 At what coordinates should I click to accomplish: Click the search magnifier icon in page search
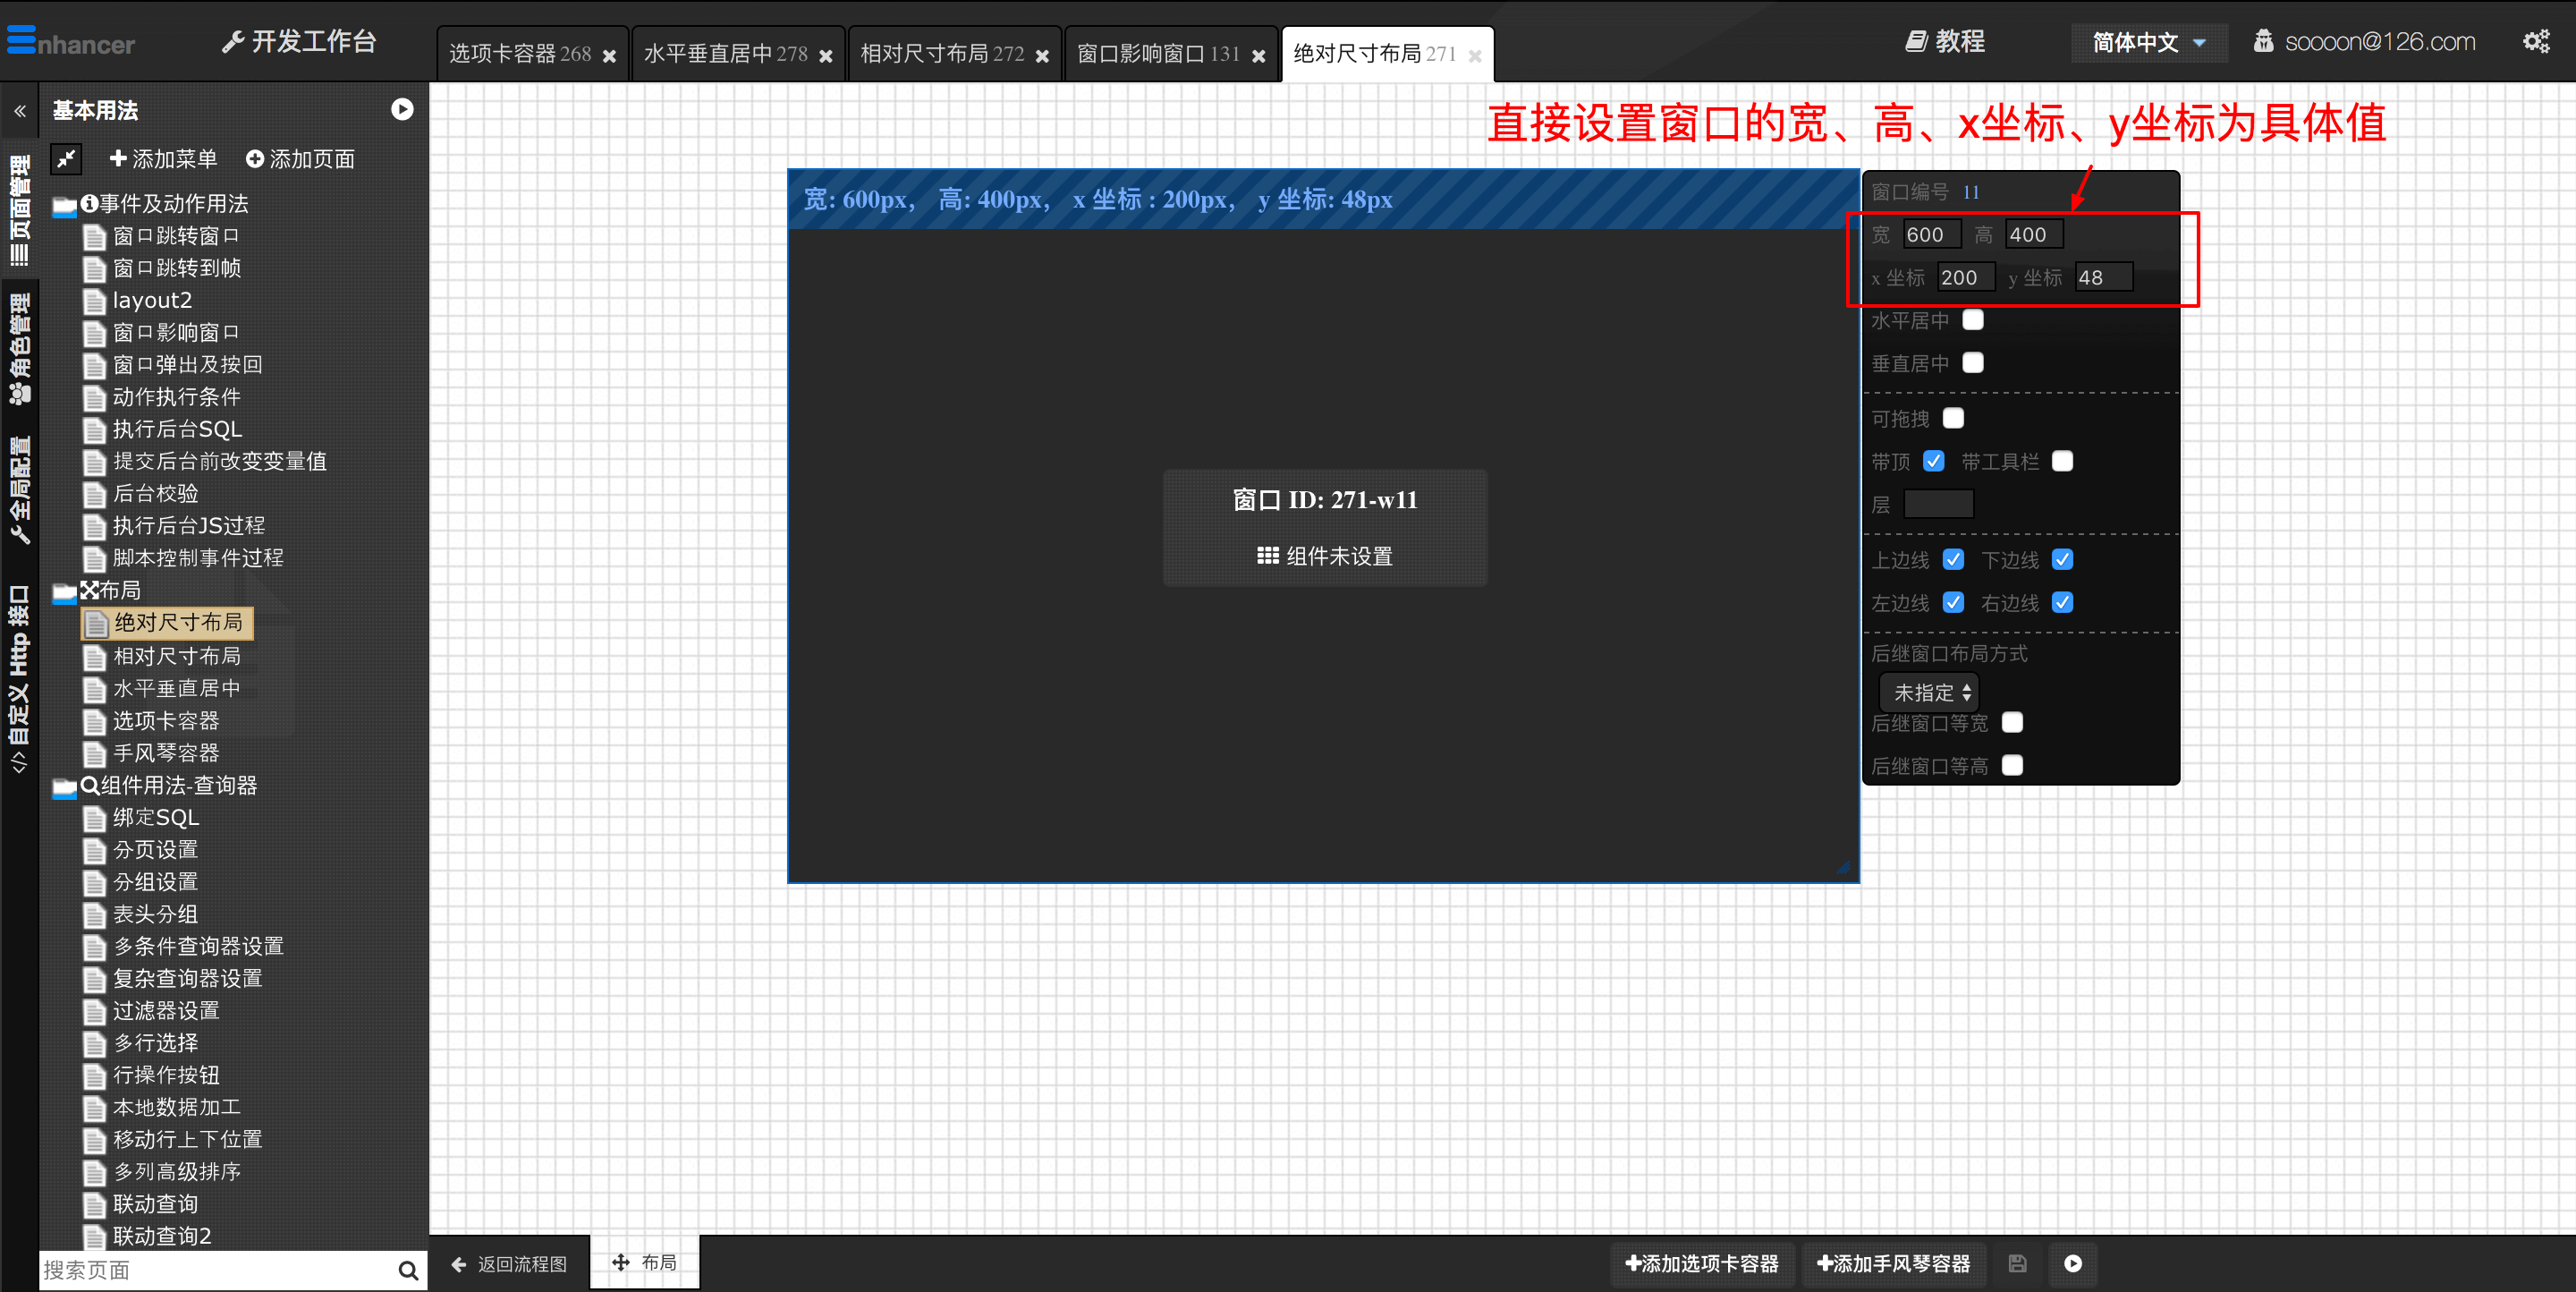point(407,1270)
